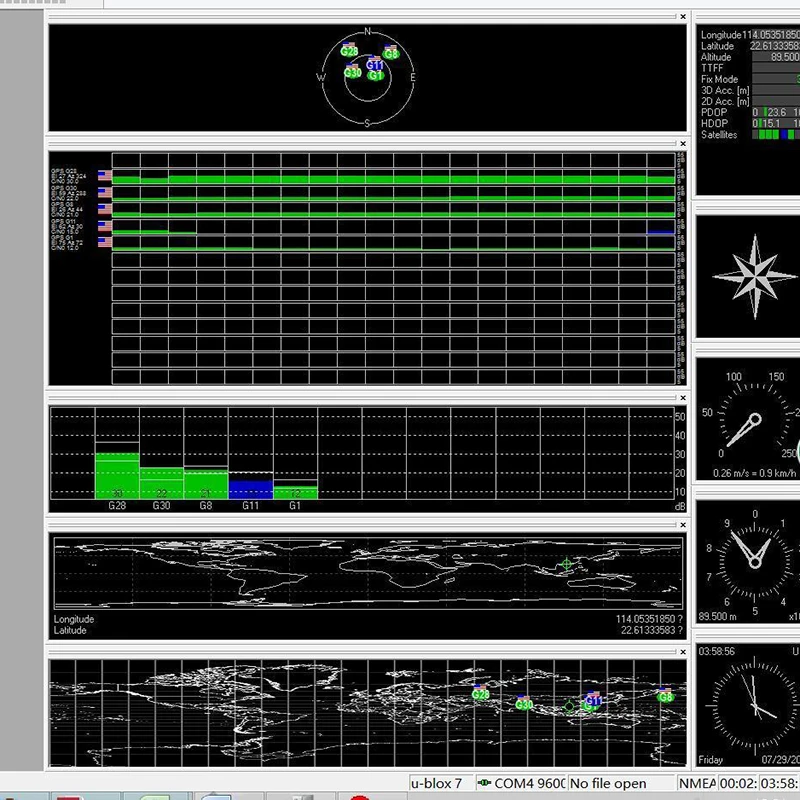Close the satellite signal history panel
Viewport: 800px width, 800px height.
click(x=683, y=144)
